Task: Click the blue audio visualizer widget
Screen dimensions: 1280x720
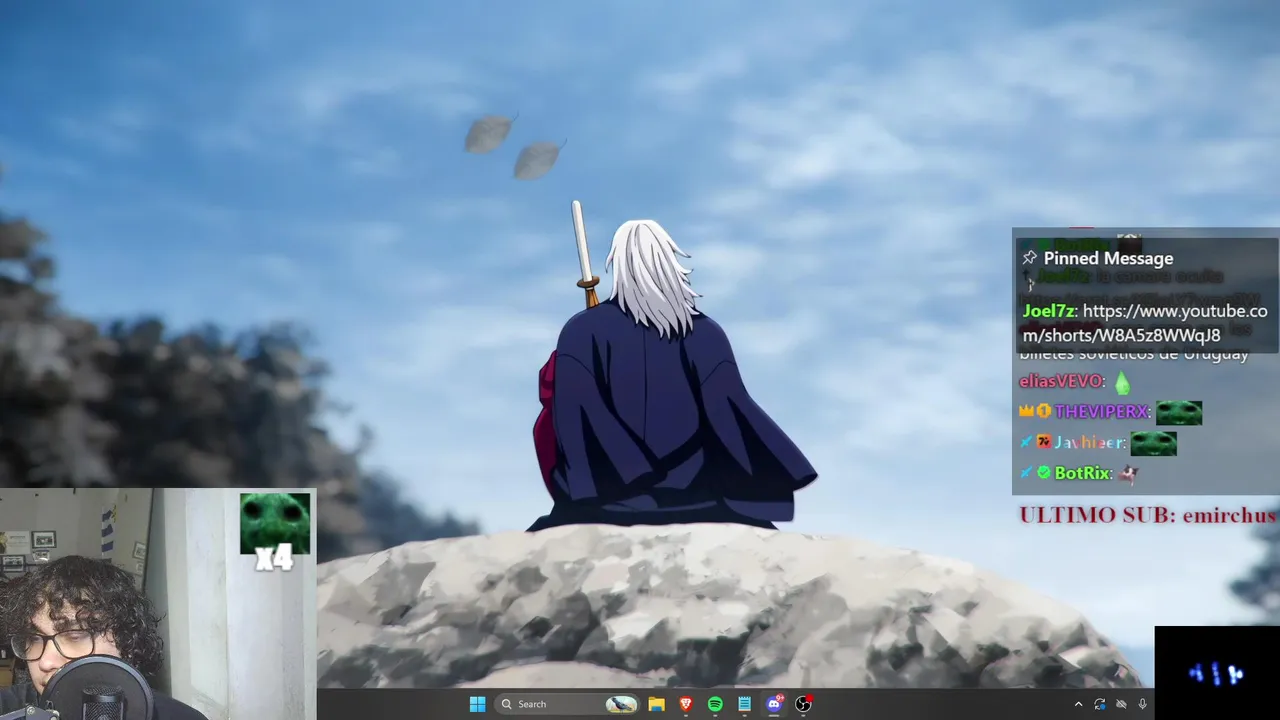Action: click(x=1216, y=673)
